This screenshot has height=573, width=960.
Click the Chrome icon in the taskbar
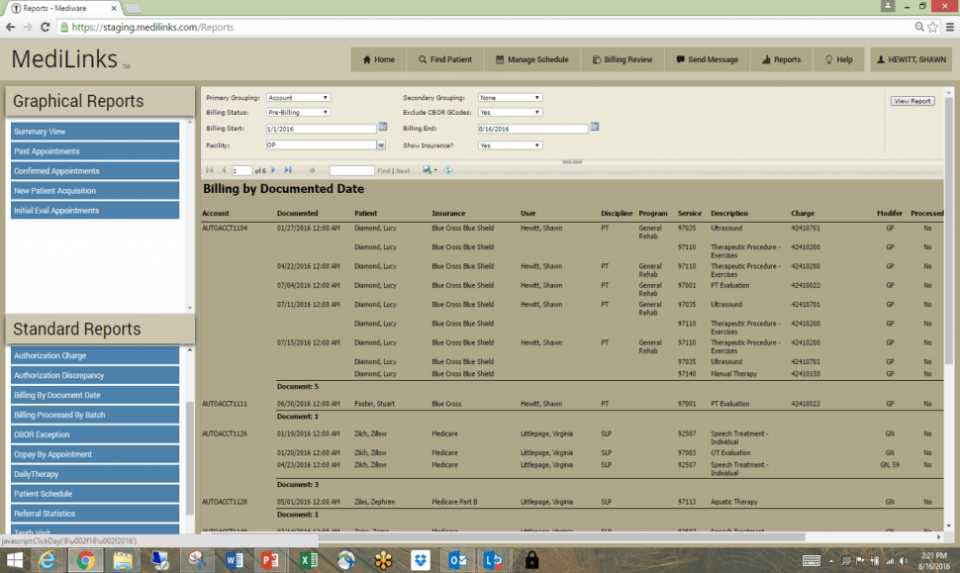(86, 560)
